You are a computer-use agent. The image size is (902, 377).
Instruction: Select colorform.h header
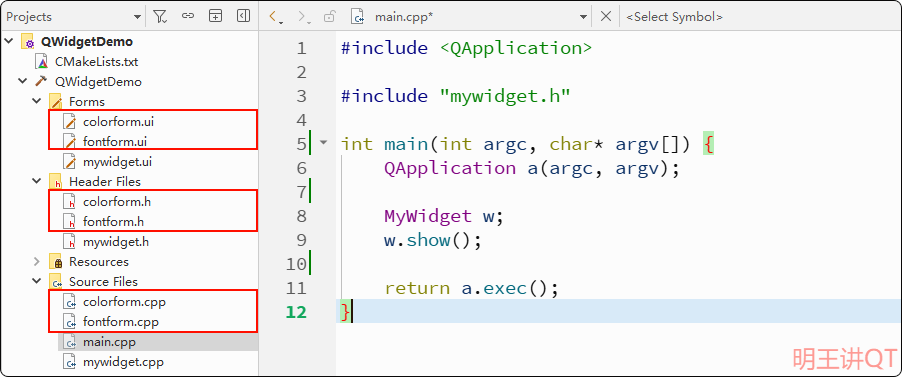[x=117, y=201]
